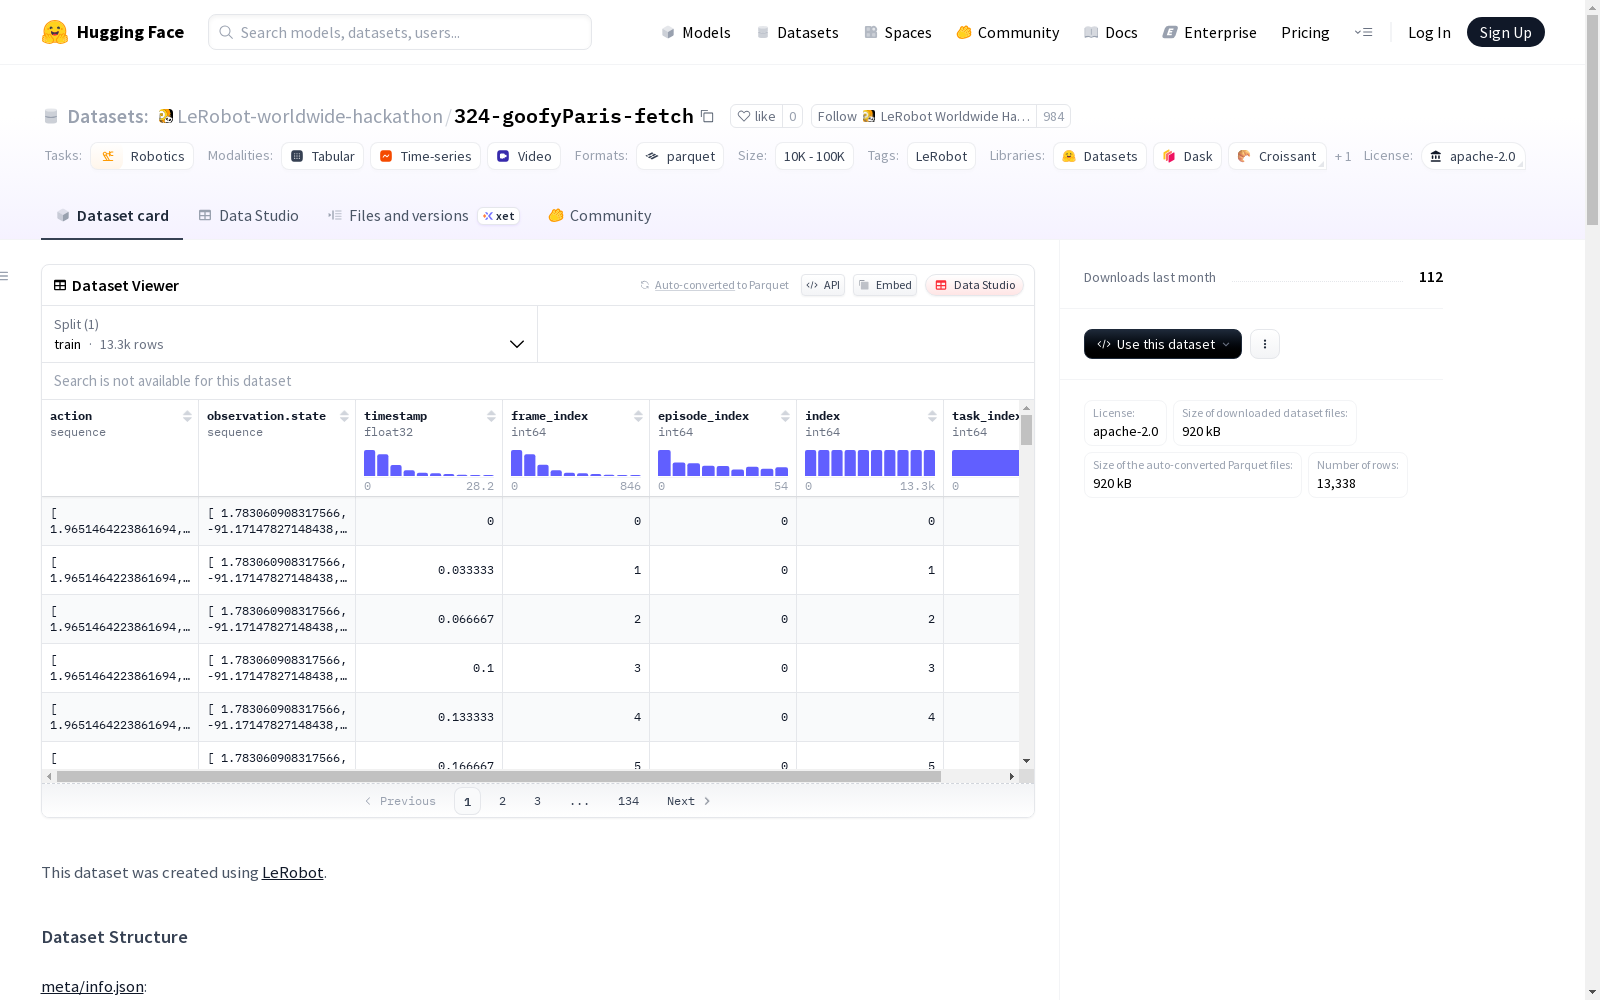Go to Models in the top navigation
The width and height of the screenshot is (1600, 1000).
pyautogui.click(x=696, y=32)
